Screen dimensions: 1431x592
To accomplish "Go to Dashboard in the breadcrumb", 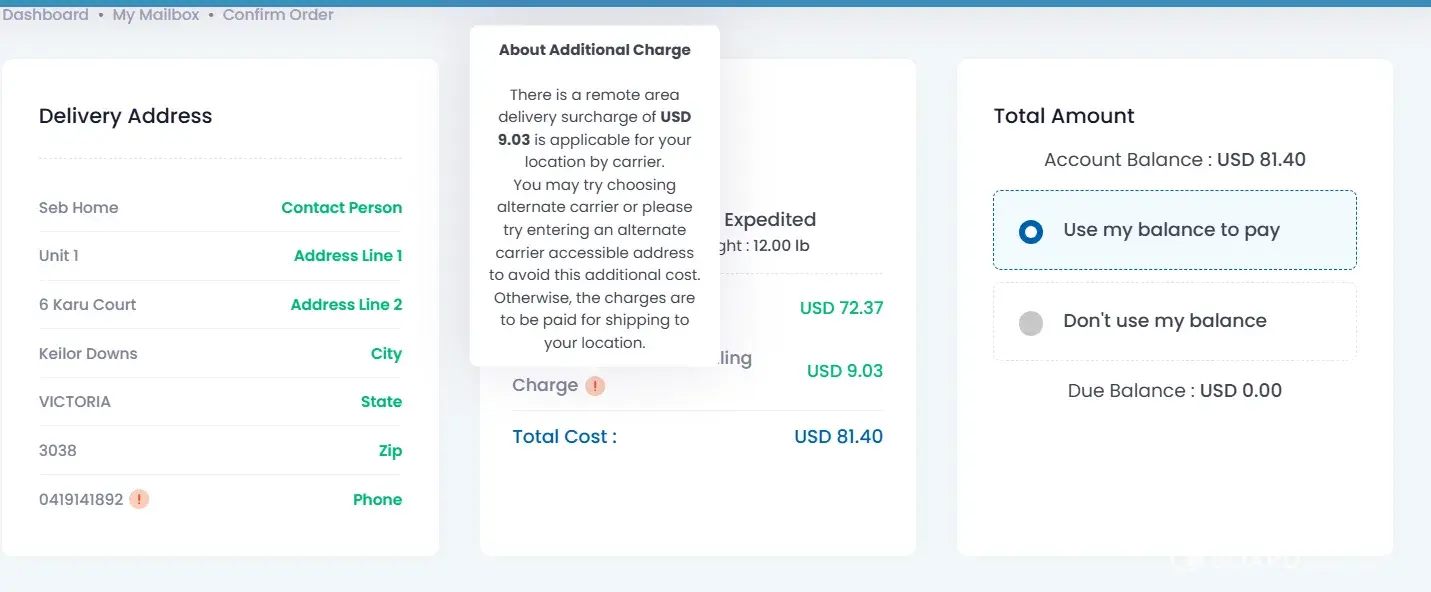I will (x=46, y=15).
